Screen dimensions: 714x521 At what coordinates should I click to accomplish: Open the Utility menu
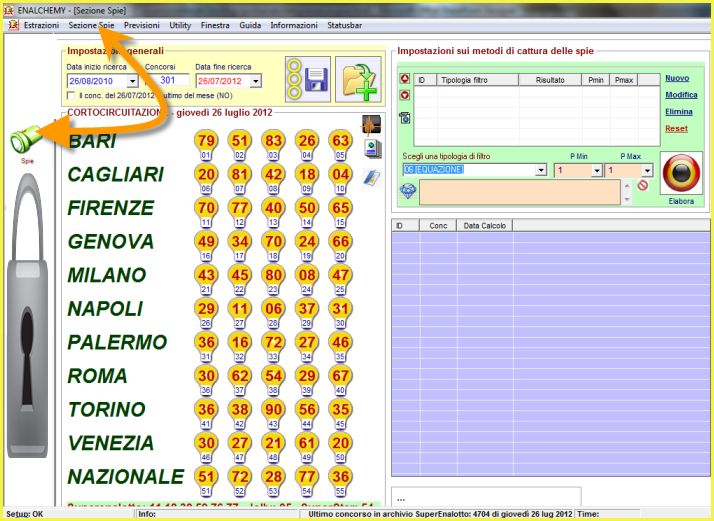coord(180,26)
